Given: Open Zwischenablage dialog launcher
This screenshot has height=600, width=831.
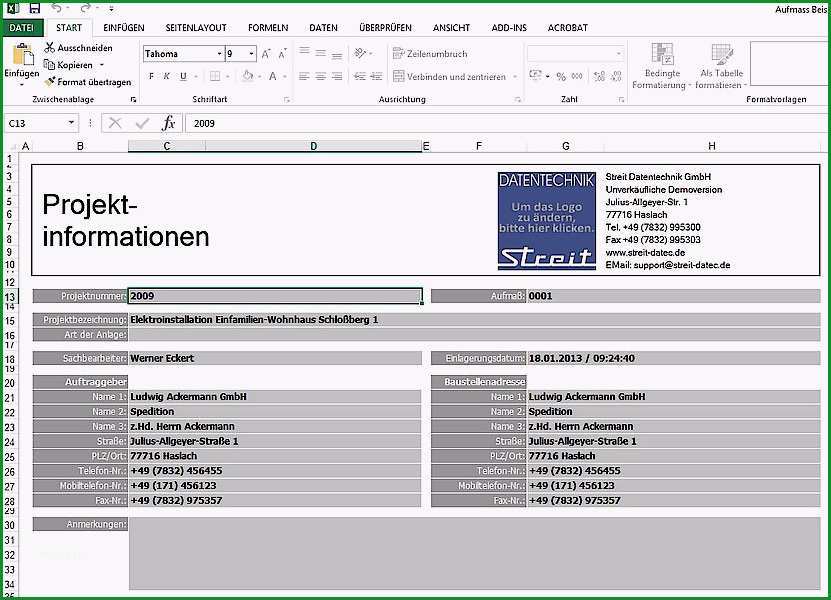Looking at the screenshot, I should pyautogui.click(x=133, y=100).
